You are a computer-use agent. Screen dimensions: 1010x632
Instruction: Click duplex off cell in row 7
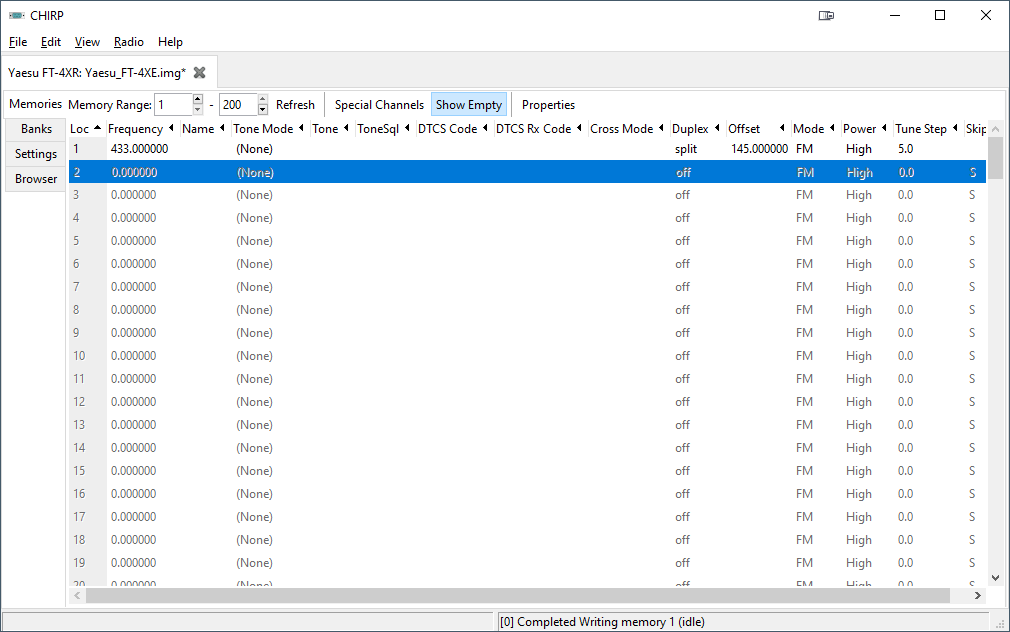coord(682,287)
